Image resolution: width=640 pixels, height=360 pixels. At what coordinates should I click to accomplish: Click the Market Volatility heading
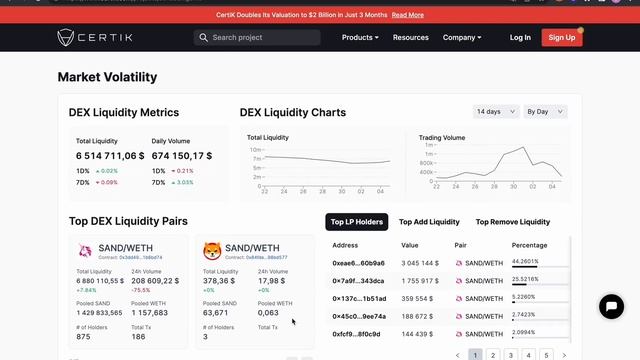[107, 77]
